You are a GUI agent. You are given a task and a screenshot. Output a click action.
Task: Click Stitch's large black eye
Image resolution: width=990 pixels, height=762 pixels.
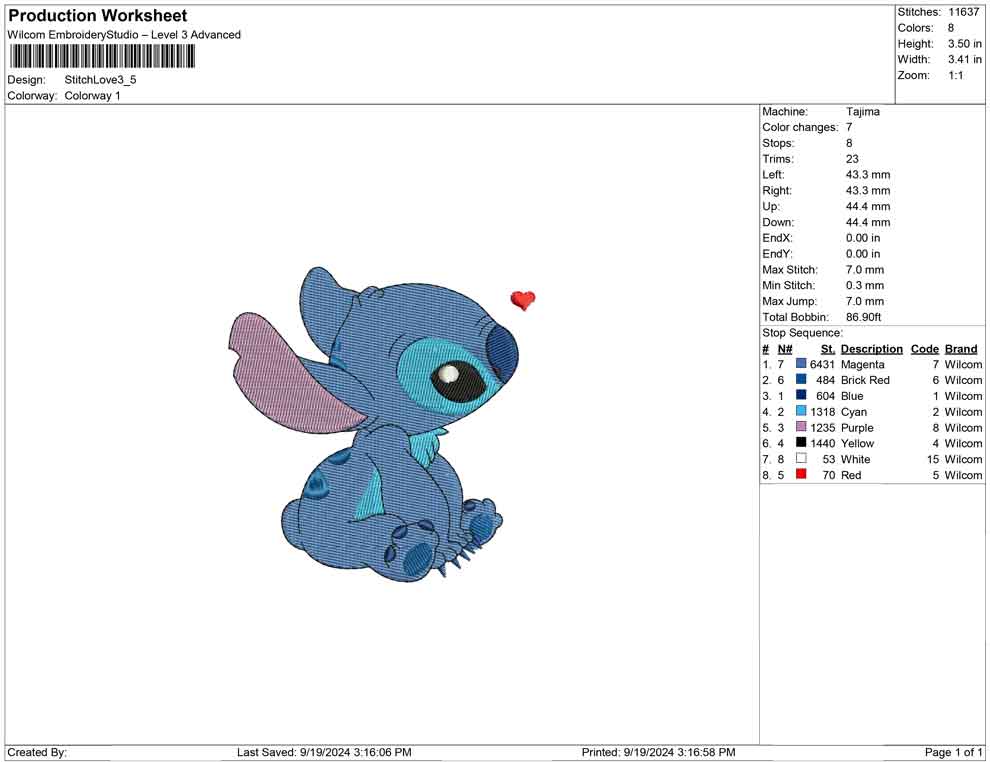click(x=456, y=379)
